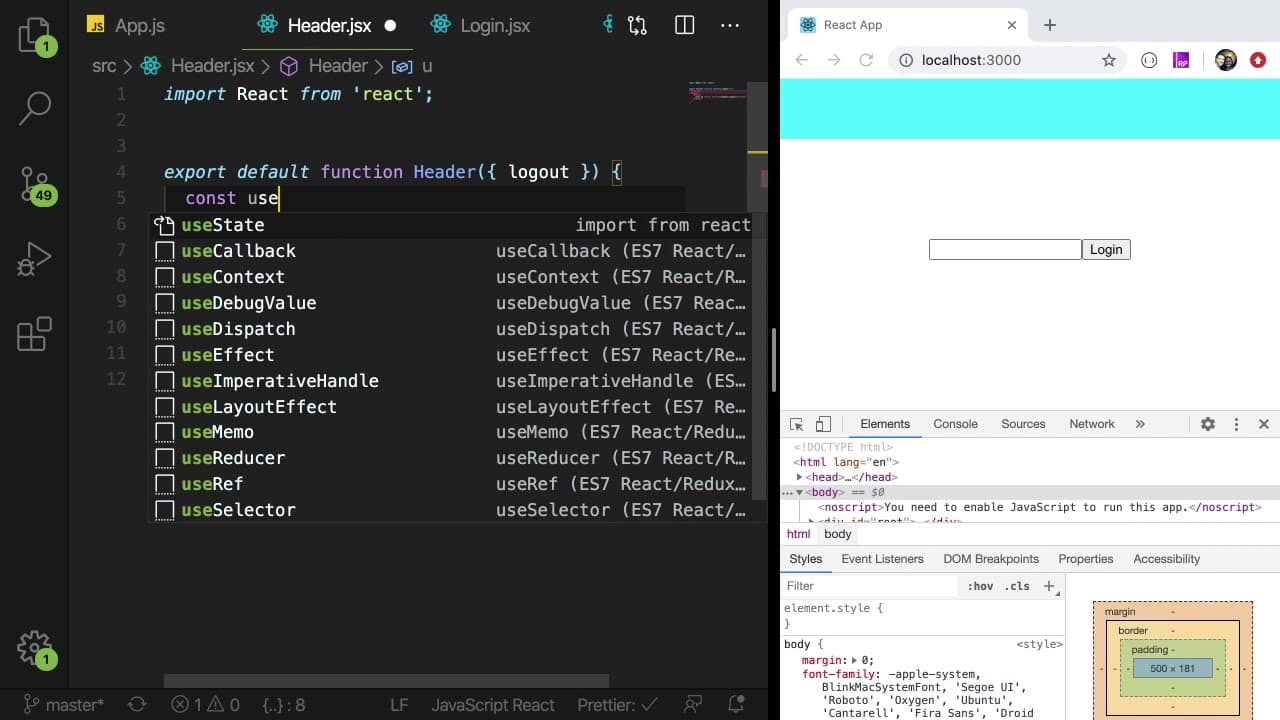The image size is (1280, 720).
Task: Click the Filter styles input field
Action: click(868, 586)
